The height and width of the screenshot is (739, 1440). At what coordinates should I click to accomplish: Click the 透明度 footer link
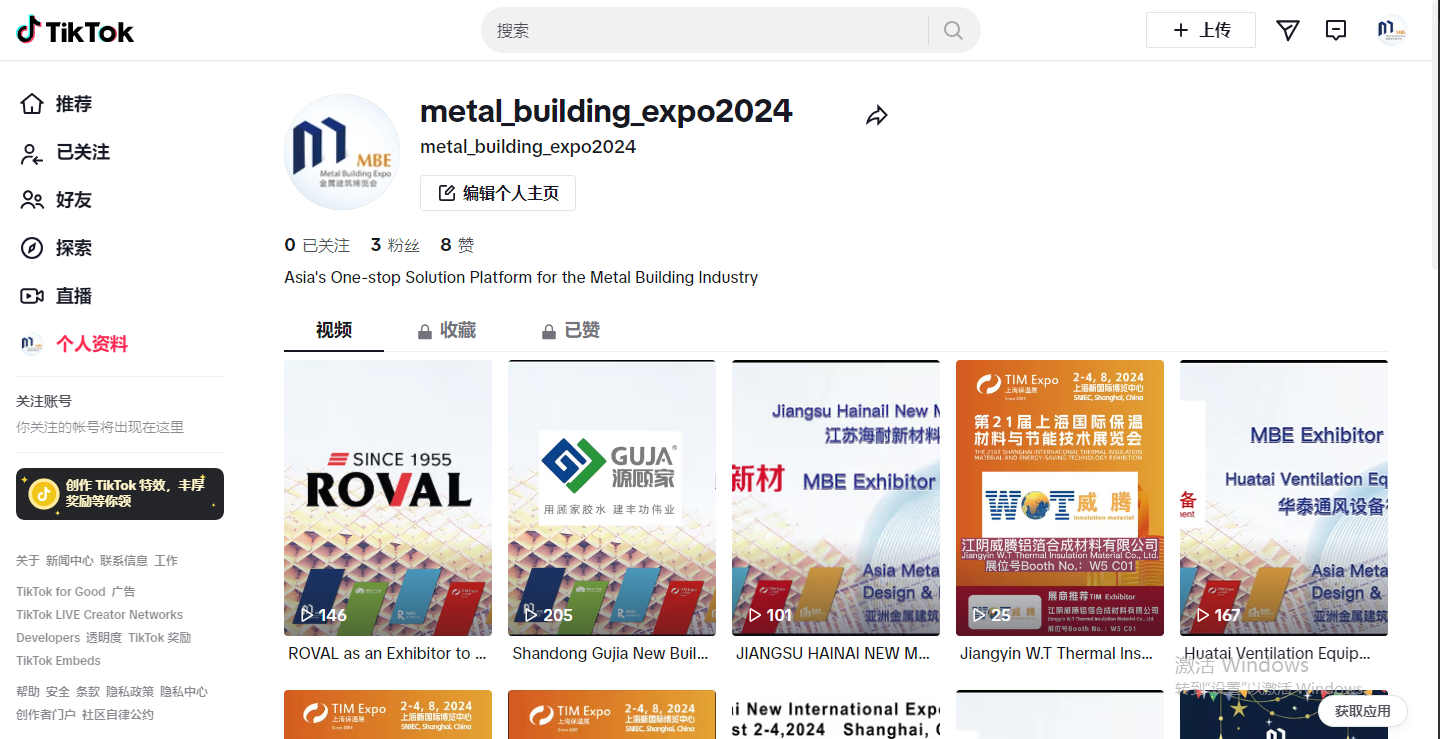point(104,638)
